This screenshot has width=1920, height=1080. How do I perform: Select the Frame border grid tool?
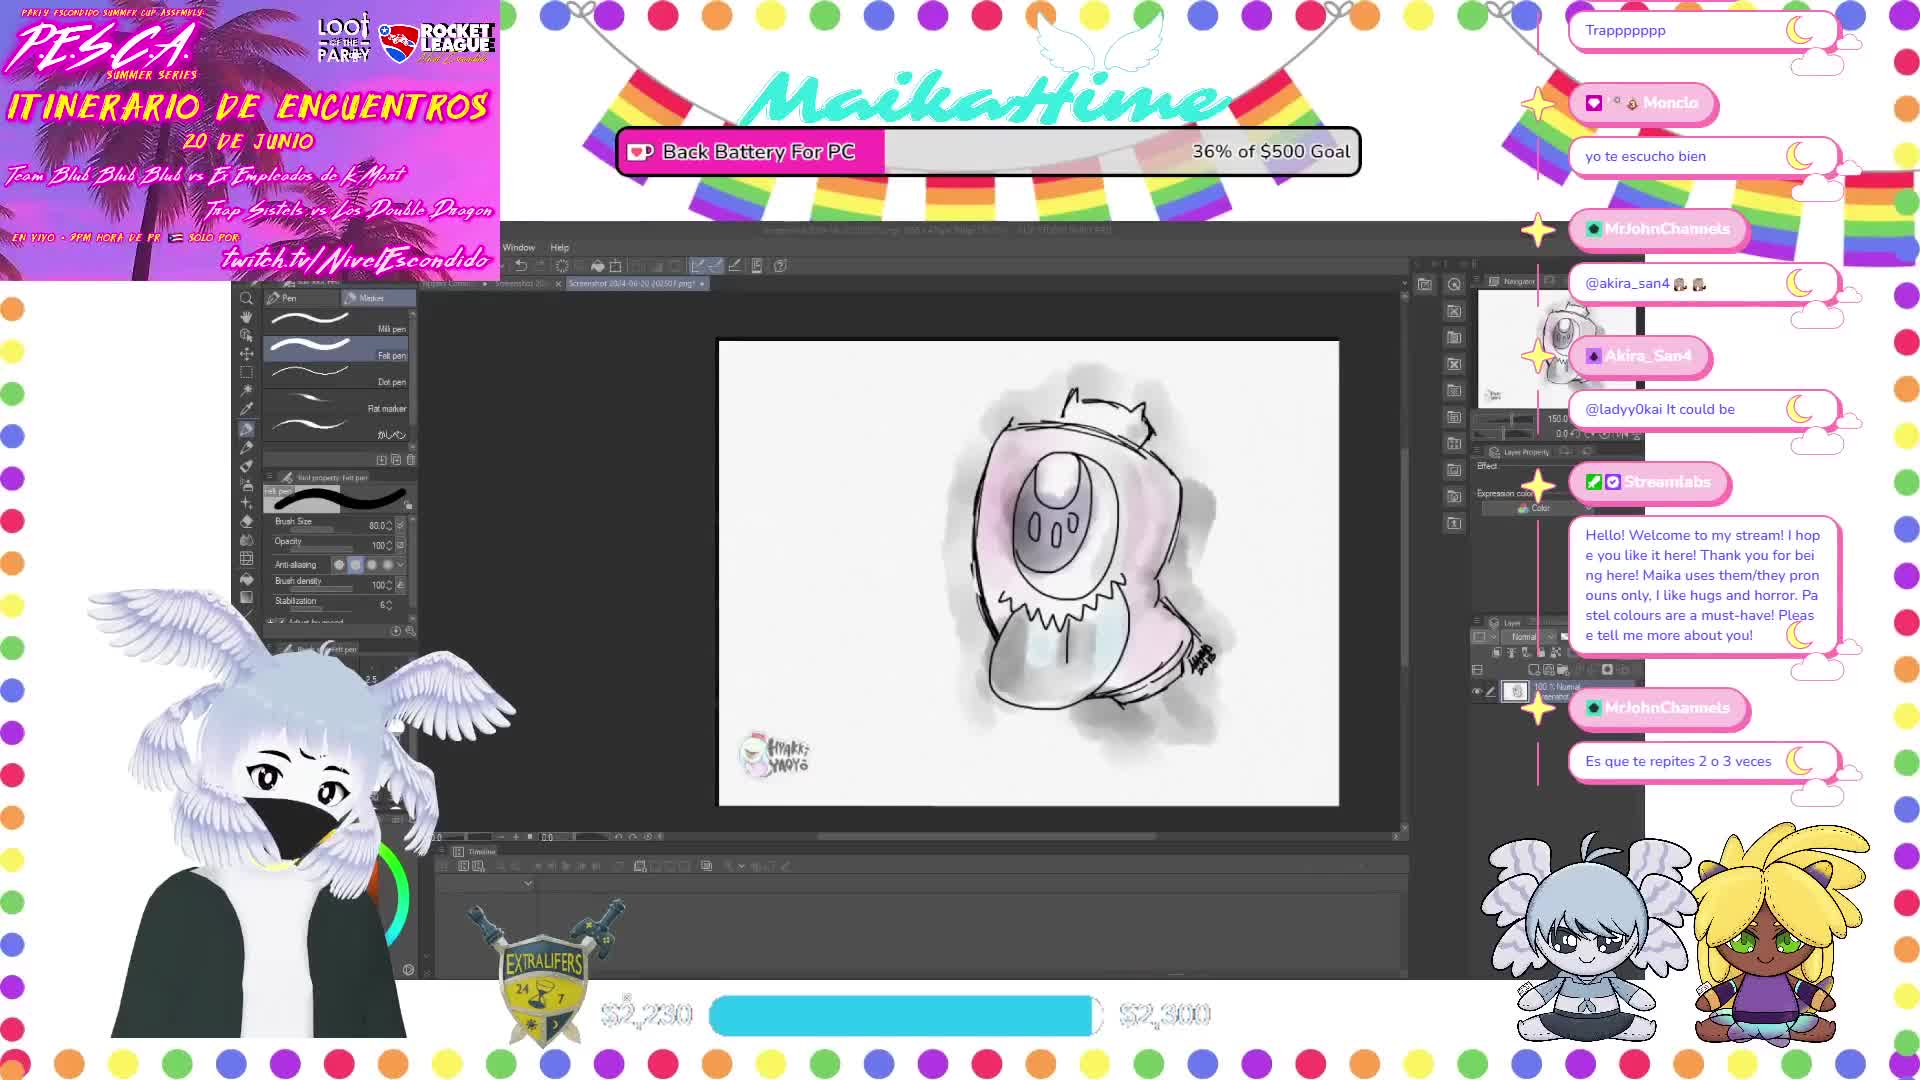pyautogui.click(x=246, y=558)
